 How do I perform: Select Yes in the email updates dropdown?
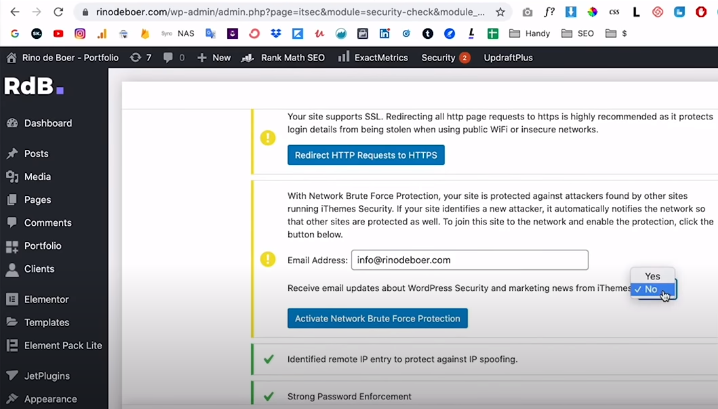(652, 276)
